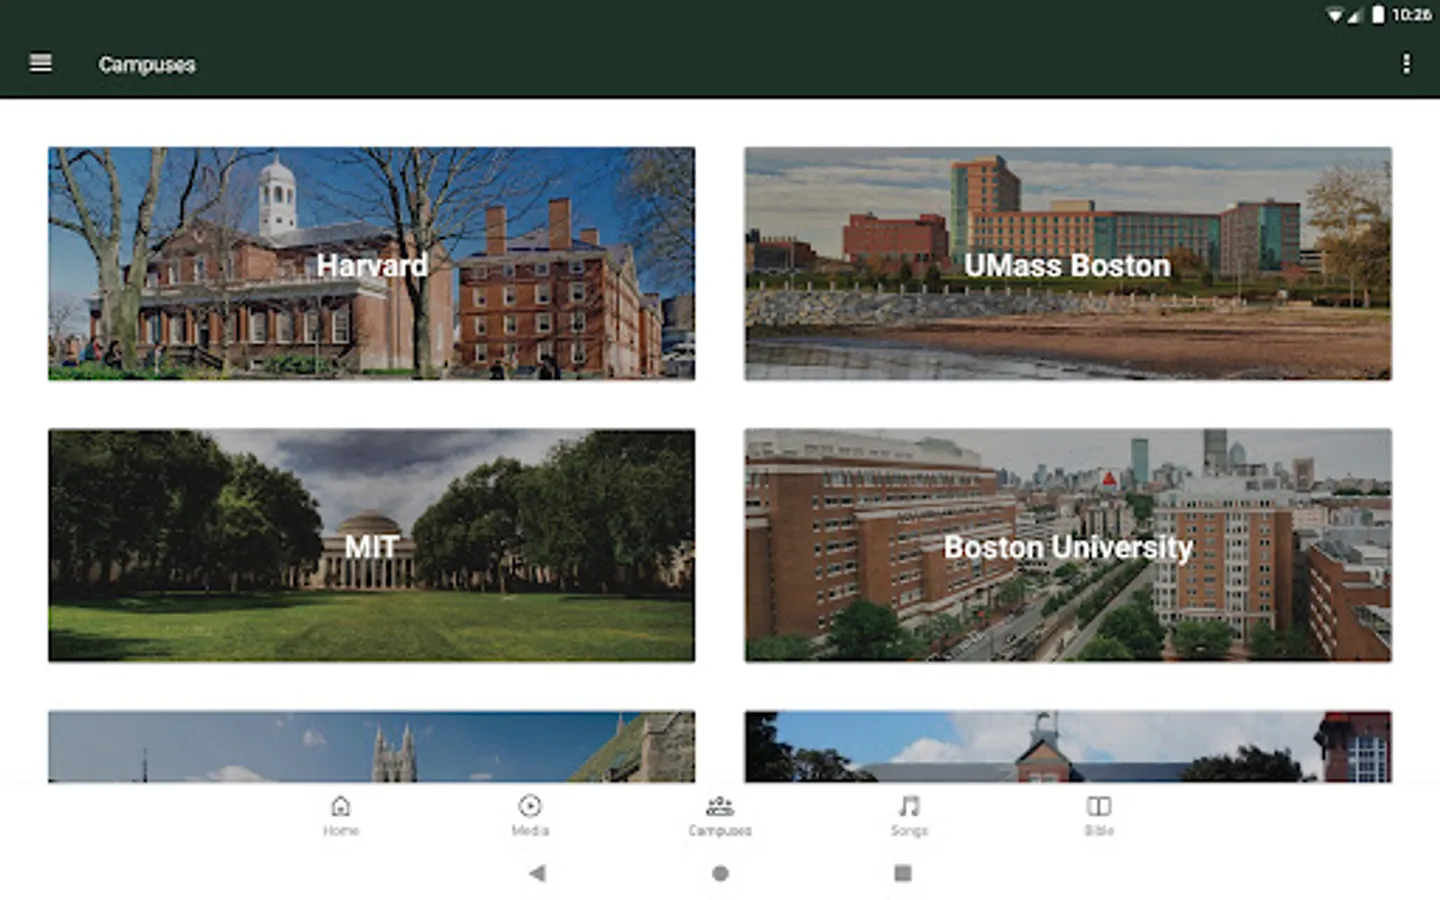Tap the Android home circle button
This screenshot has height=900, width=1440.
tap(720, 873)
